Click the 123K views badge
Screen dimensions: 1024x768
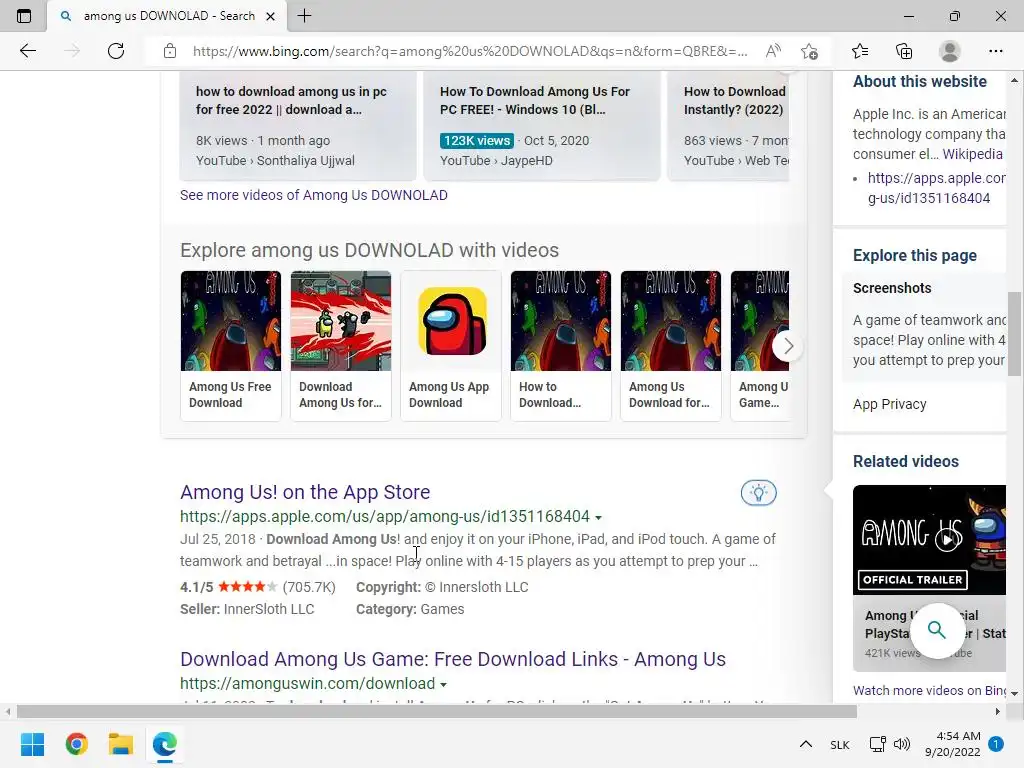point(477,140)
